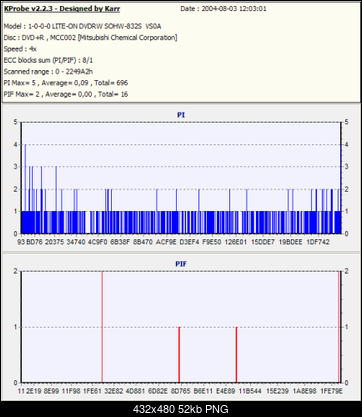Click 19BDEE label on PI axis
The image size is (362, 417).
[291, 242]
